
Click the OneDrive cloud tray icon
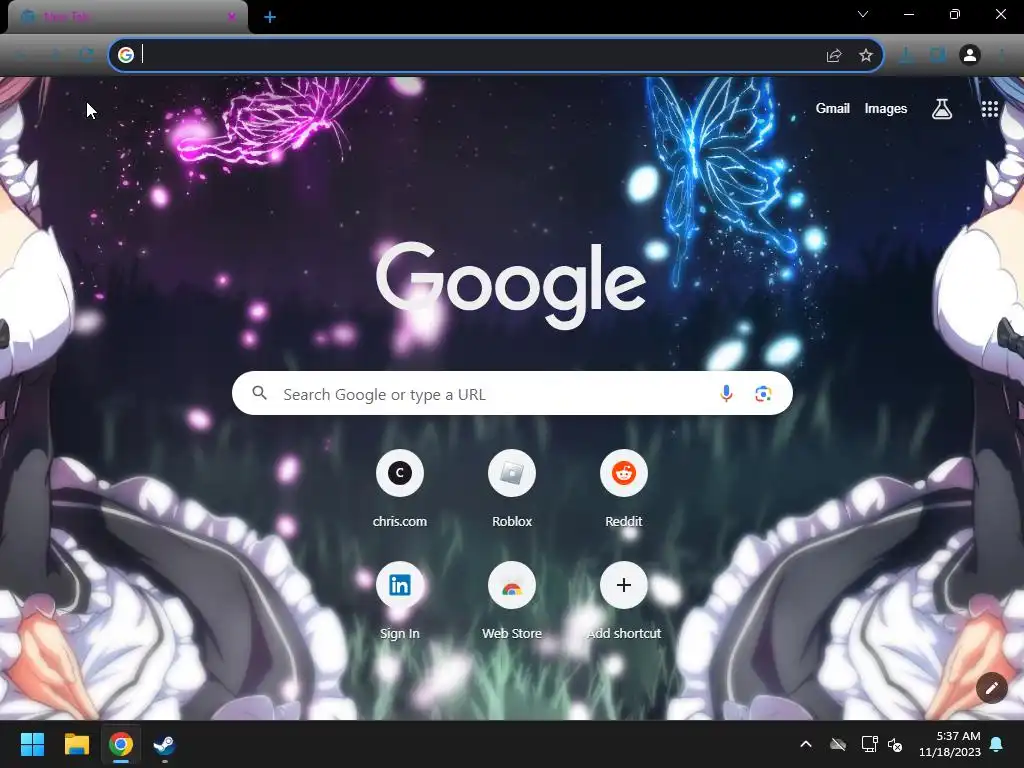tap(838, 744)
